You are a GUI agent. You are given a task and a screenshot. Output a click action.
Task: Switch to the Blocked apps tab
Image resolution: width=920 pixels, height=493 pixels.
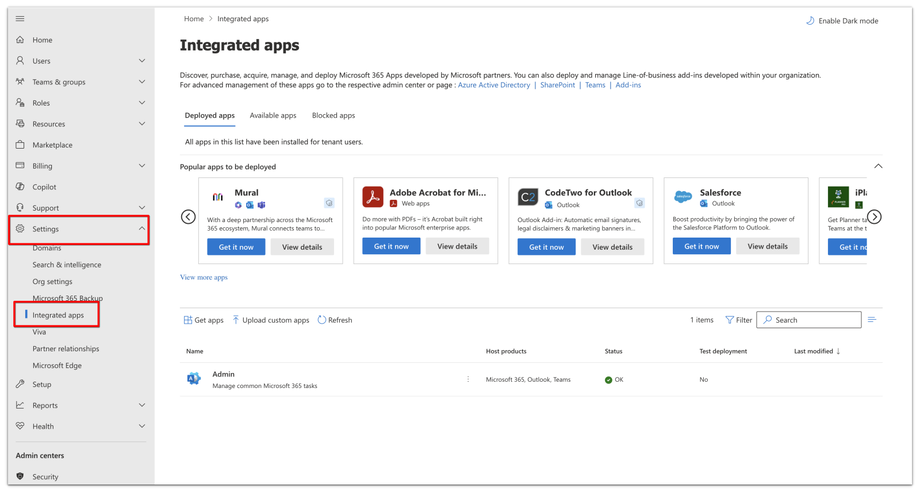[x=333, y=116]
